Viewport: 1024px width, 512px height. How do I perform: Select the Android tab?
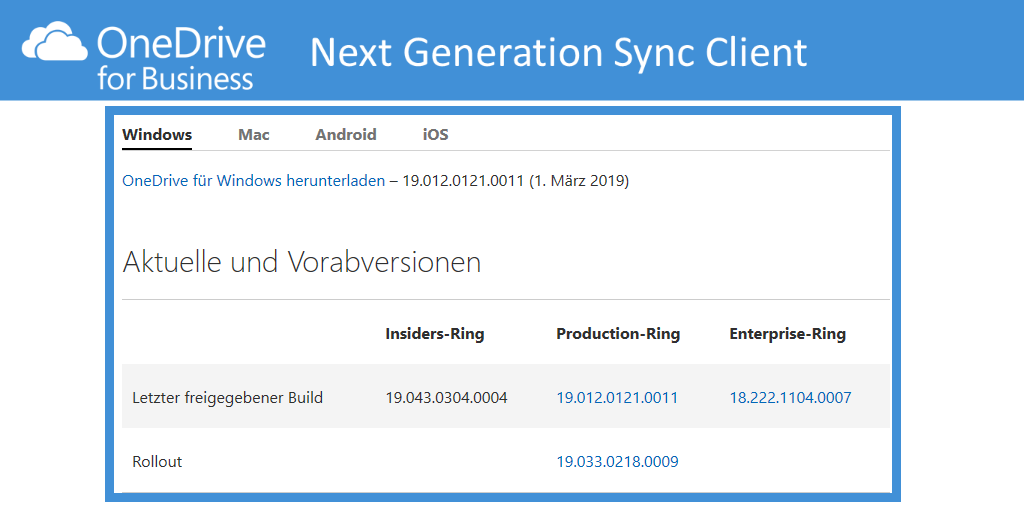346,134
